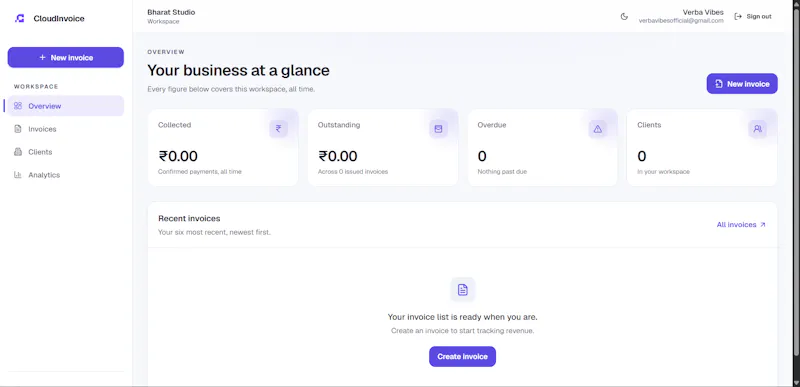Click the Recent invoices heading
Screen dimensions: 800x387
[x=189, y=218]
